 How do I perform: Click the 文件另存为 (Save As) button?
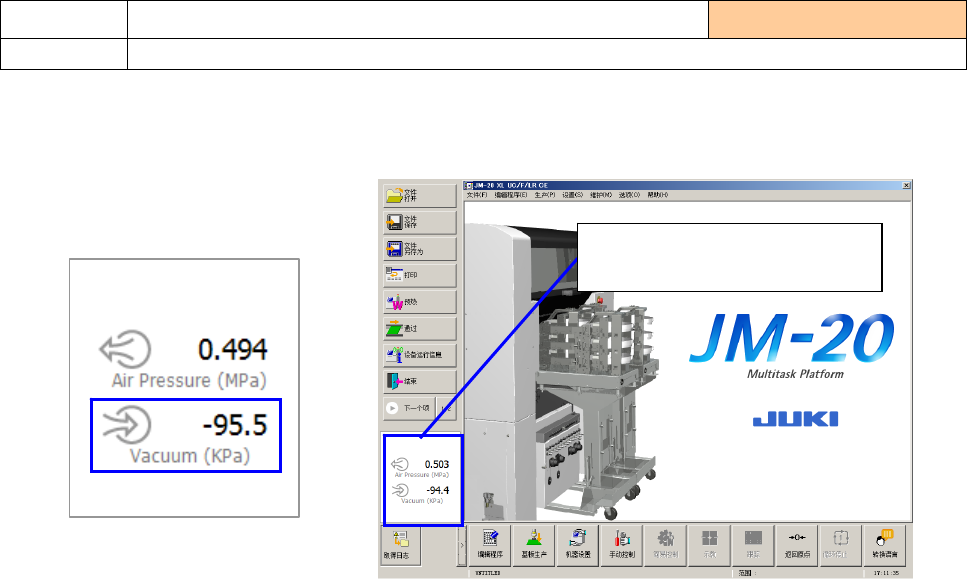419,248
